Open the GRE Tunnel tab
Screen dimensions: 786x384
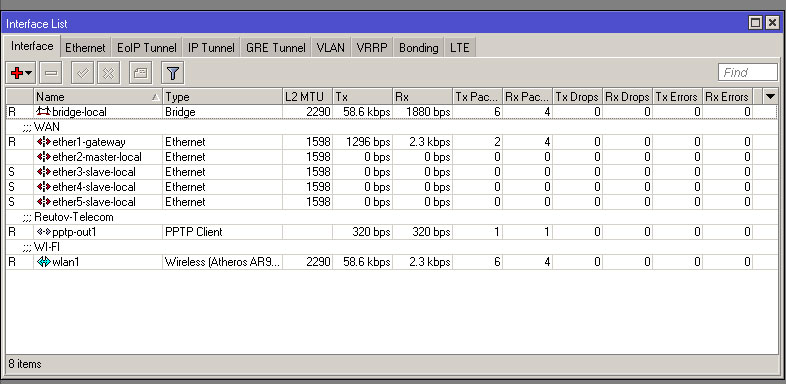tap(276, 48)
